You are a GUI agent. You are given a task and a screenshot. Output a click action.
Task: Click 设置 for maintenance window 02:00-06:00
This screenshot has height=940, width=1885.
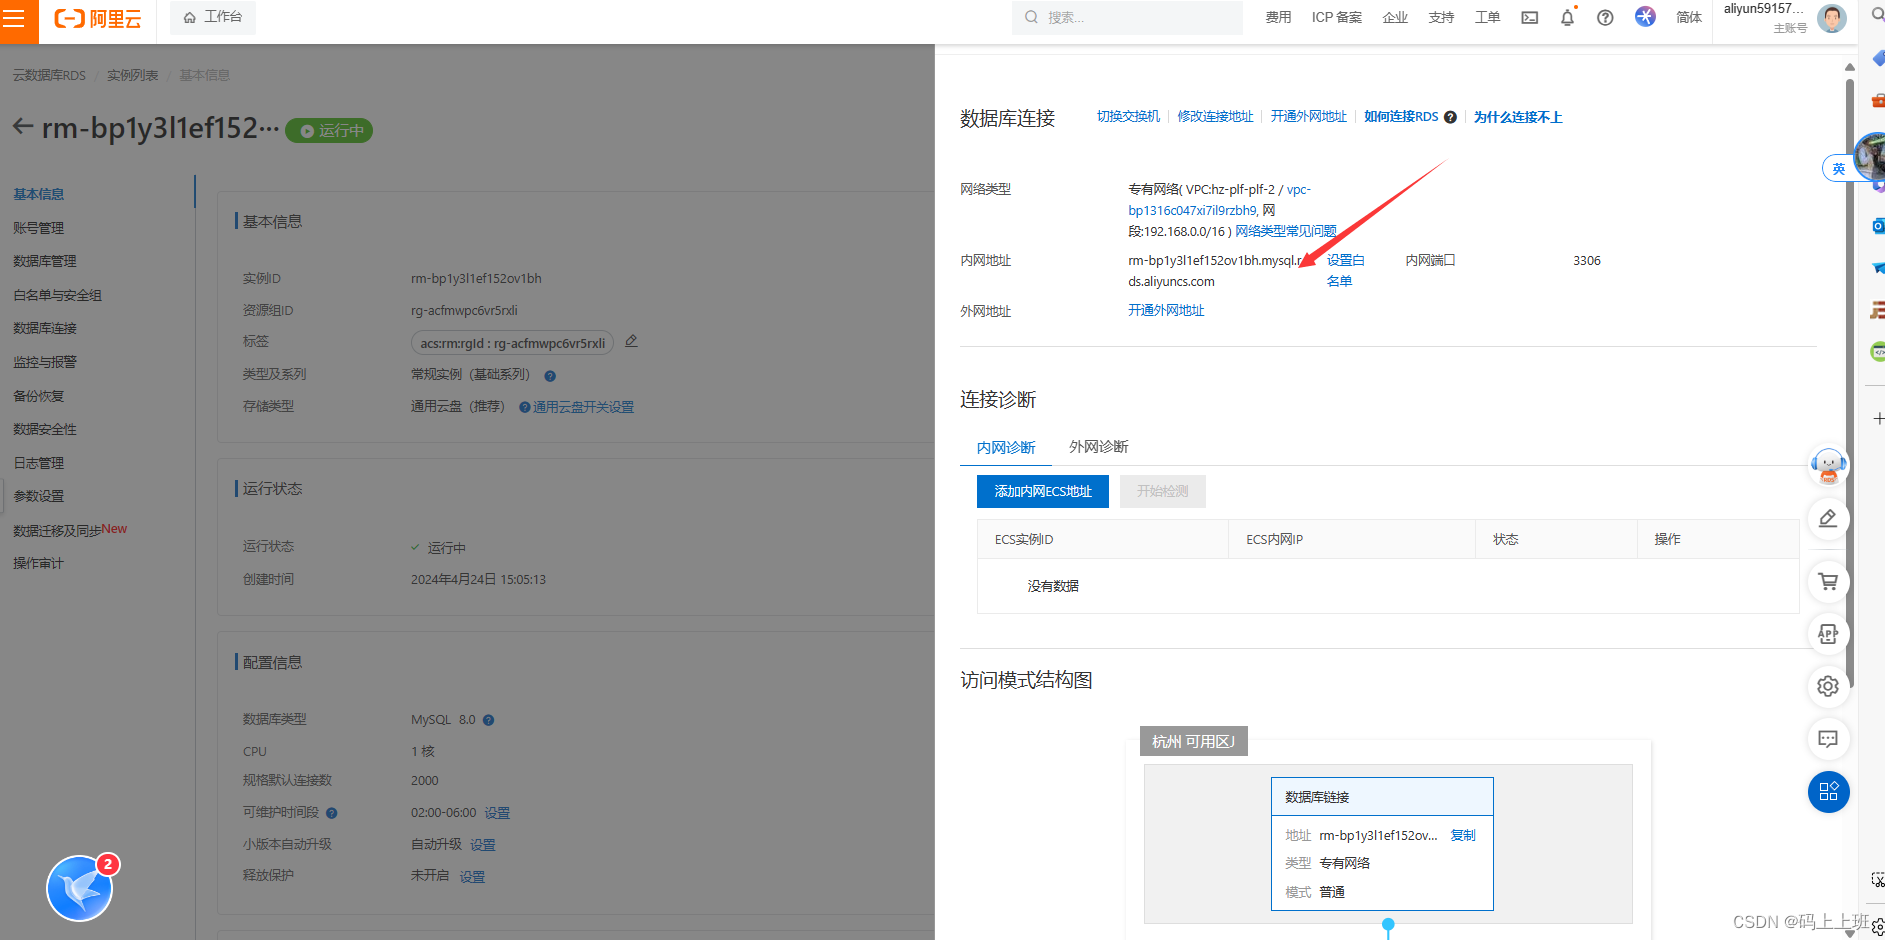pos(497,813)
